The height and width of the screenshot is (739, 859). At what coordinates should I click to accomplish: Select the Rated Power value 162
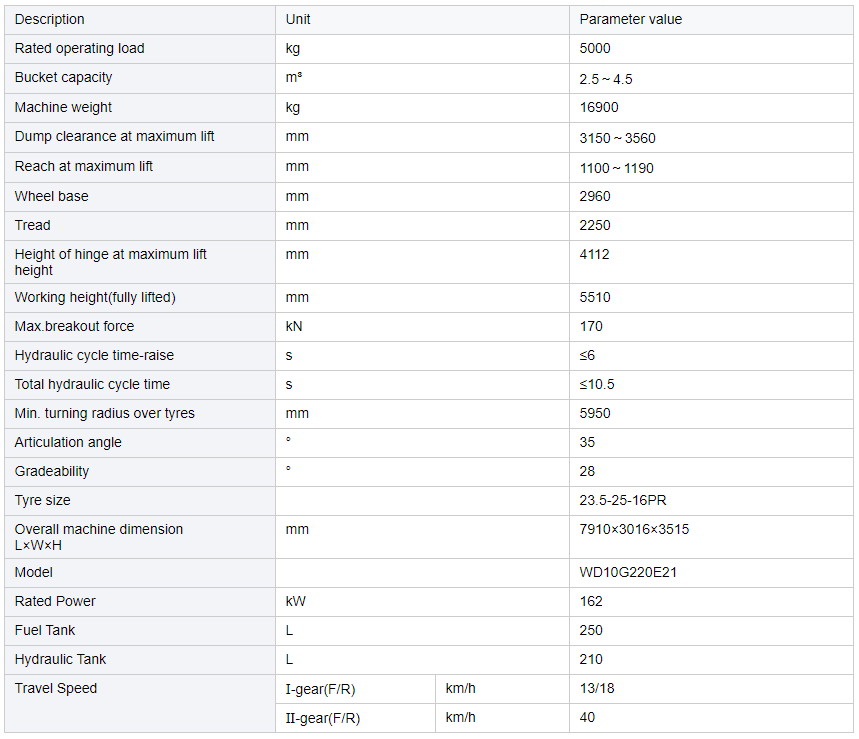click(x=591, y=601)
